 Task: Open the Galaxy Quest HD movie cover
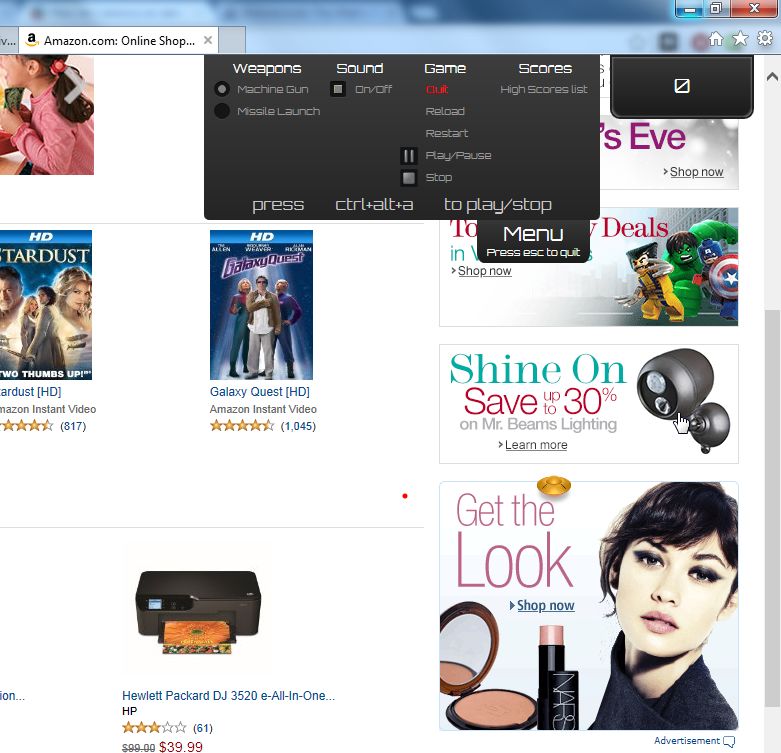(x=261, y=305)
